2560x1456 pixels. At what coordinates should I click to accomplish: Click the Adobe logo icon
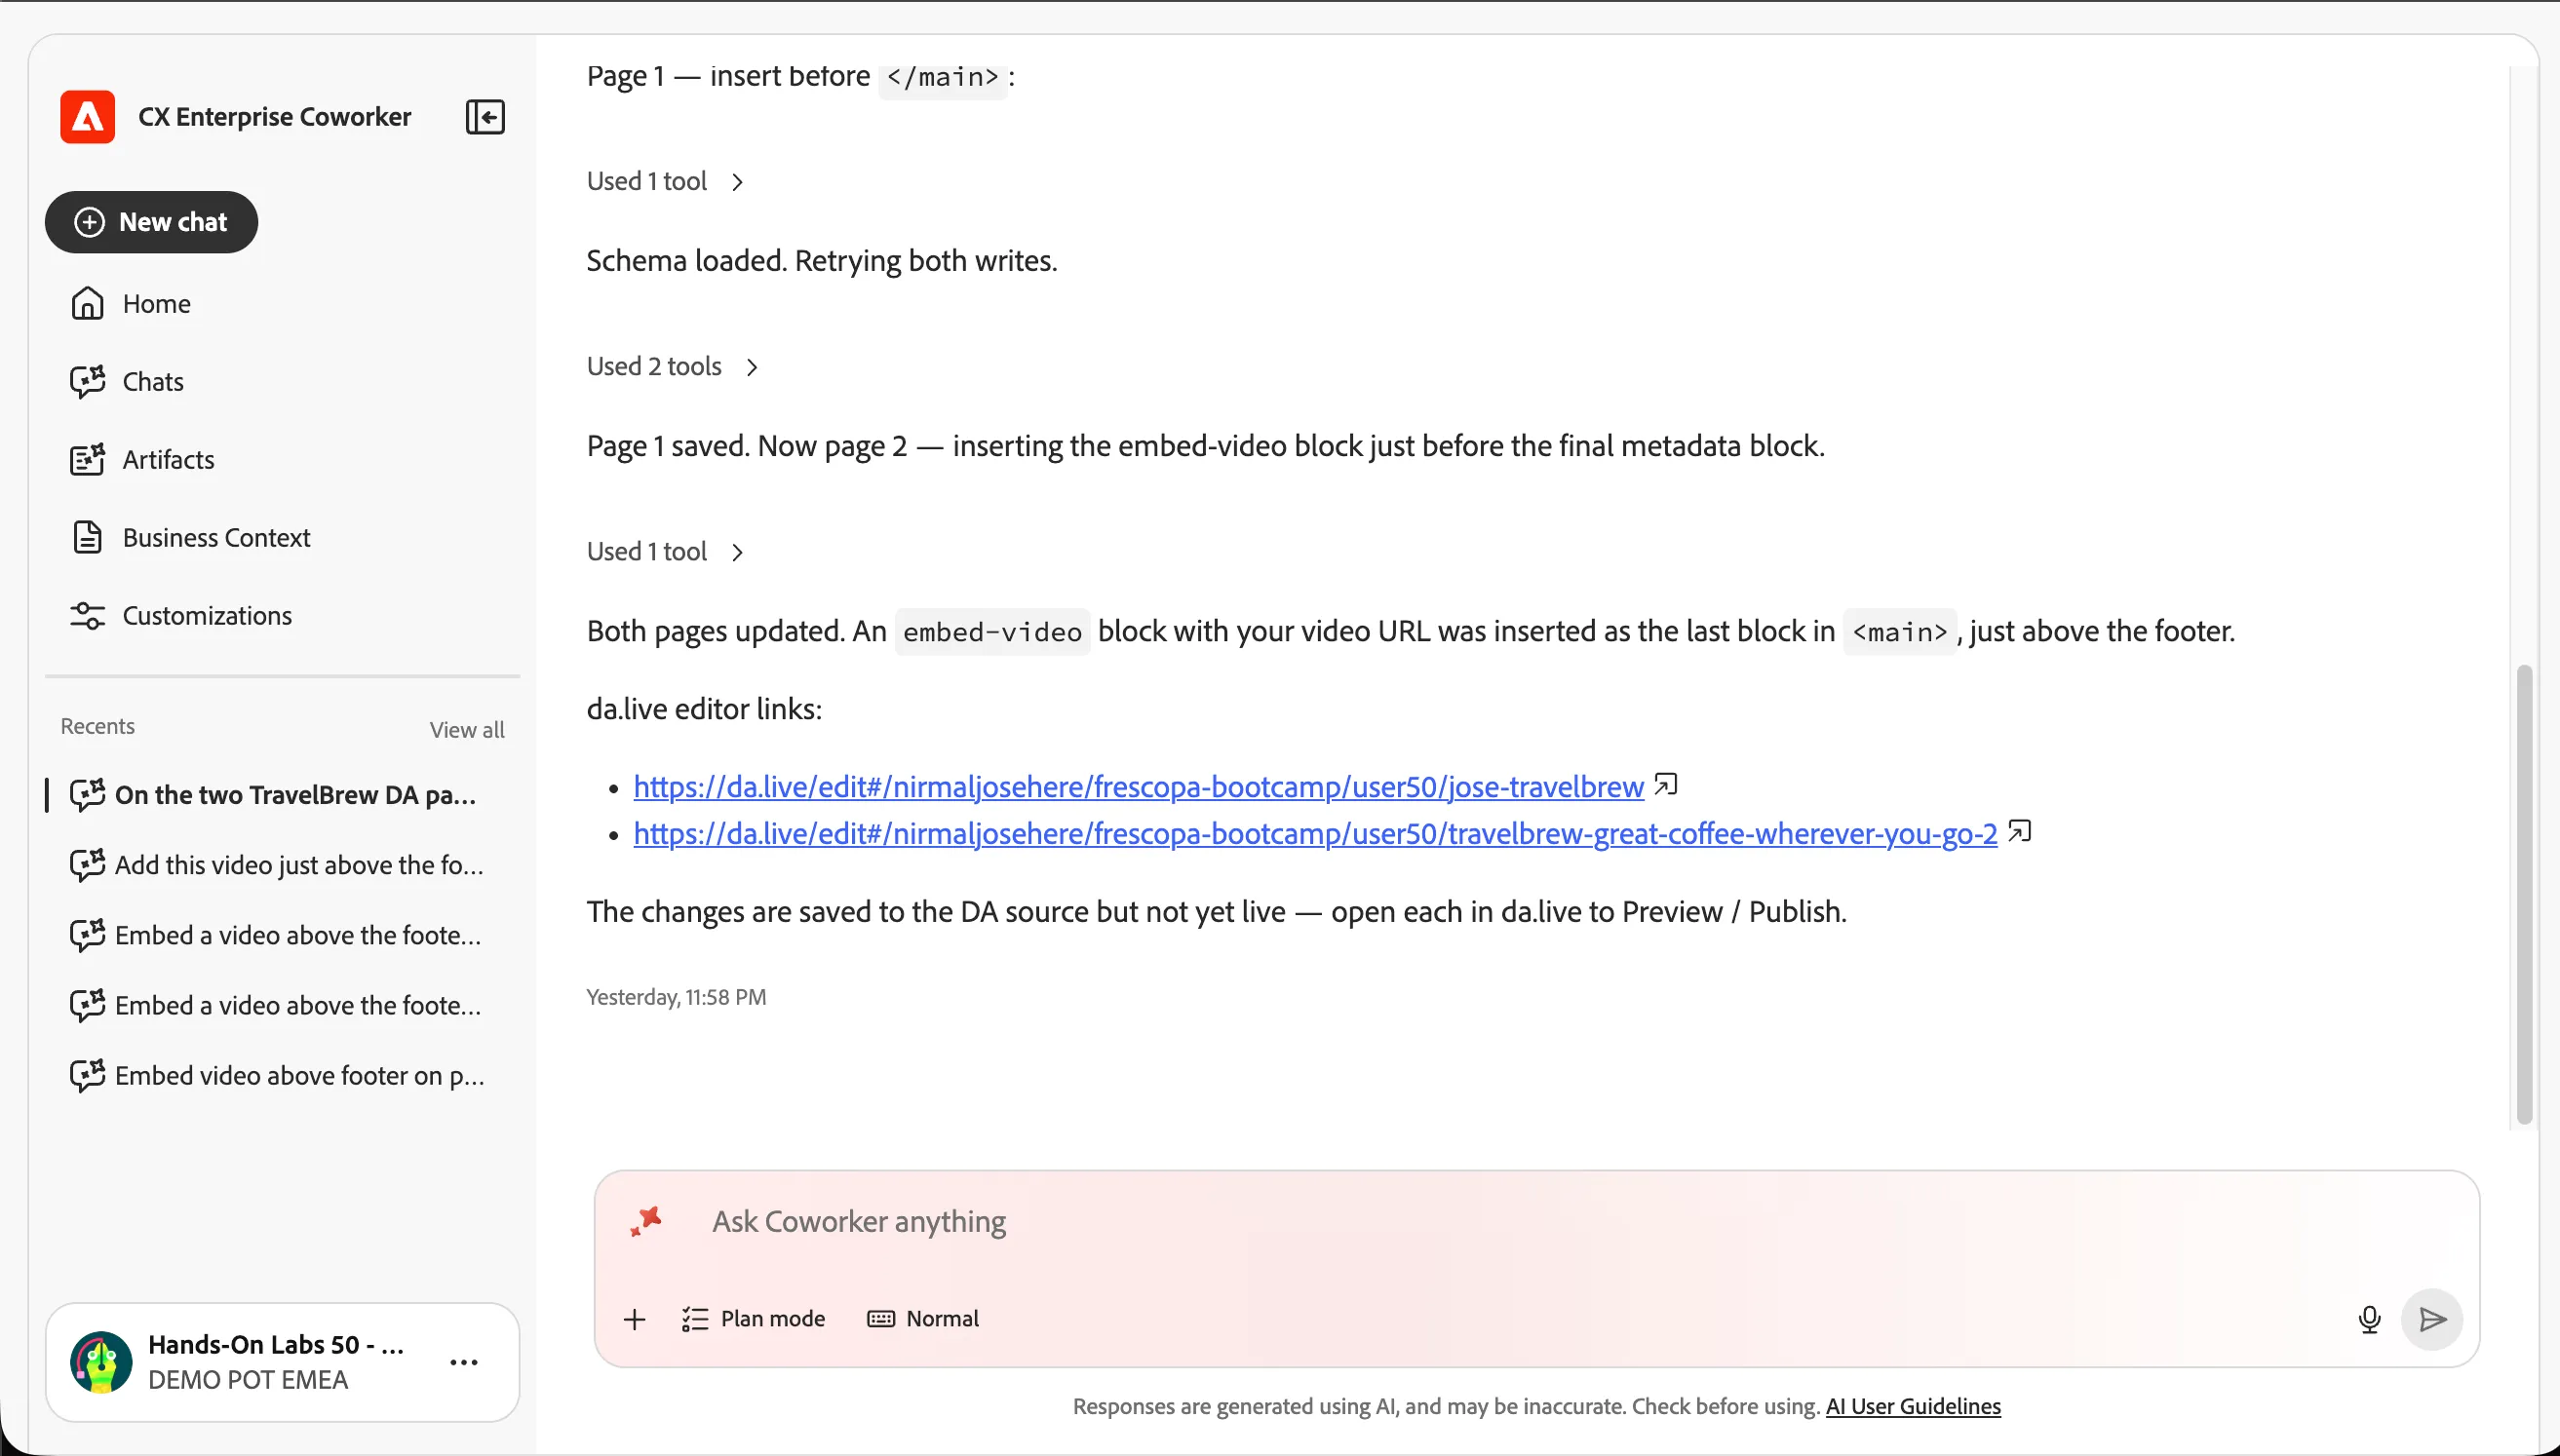coord(87,117)
